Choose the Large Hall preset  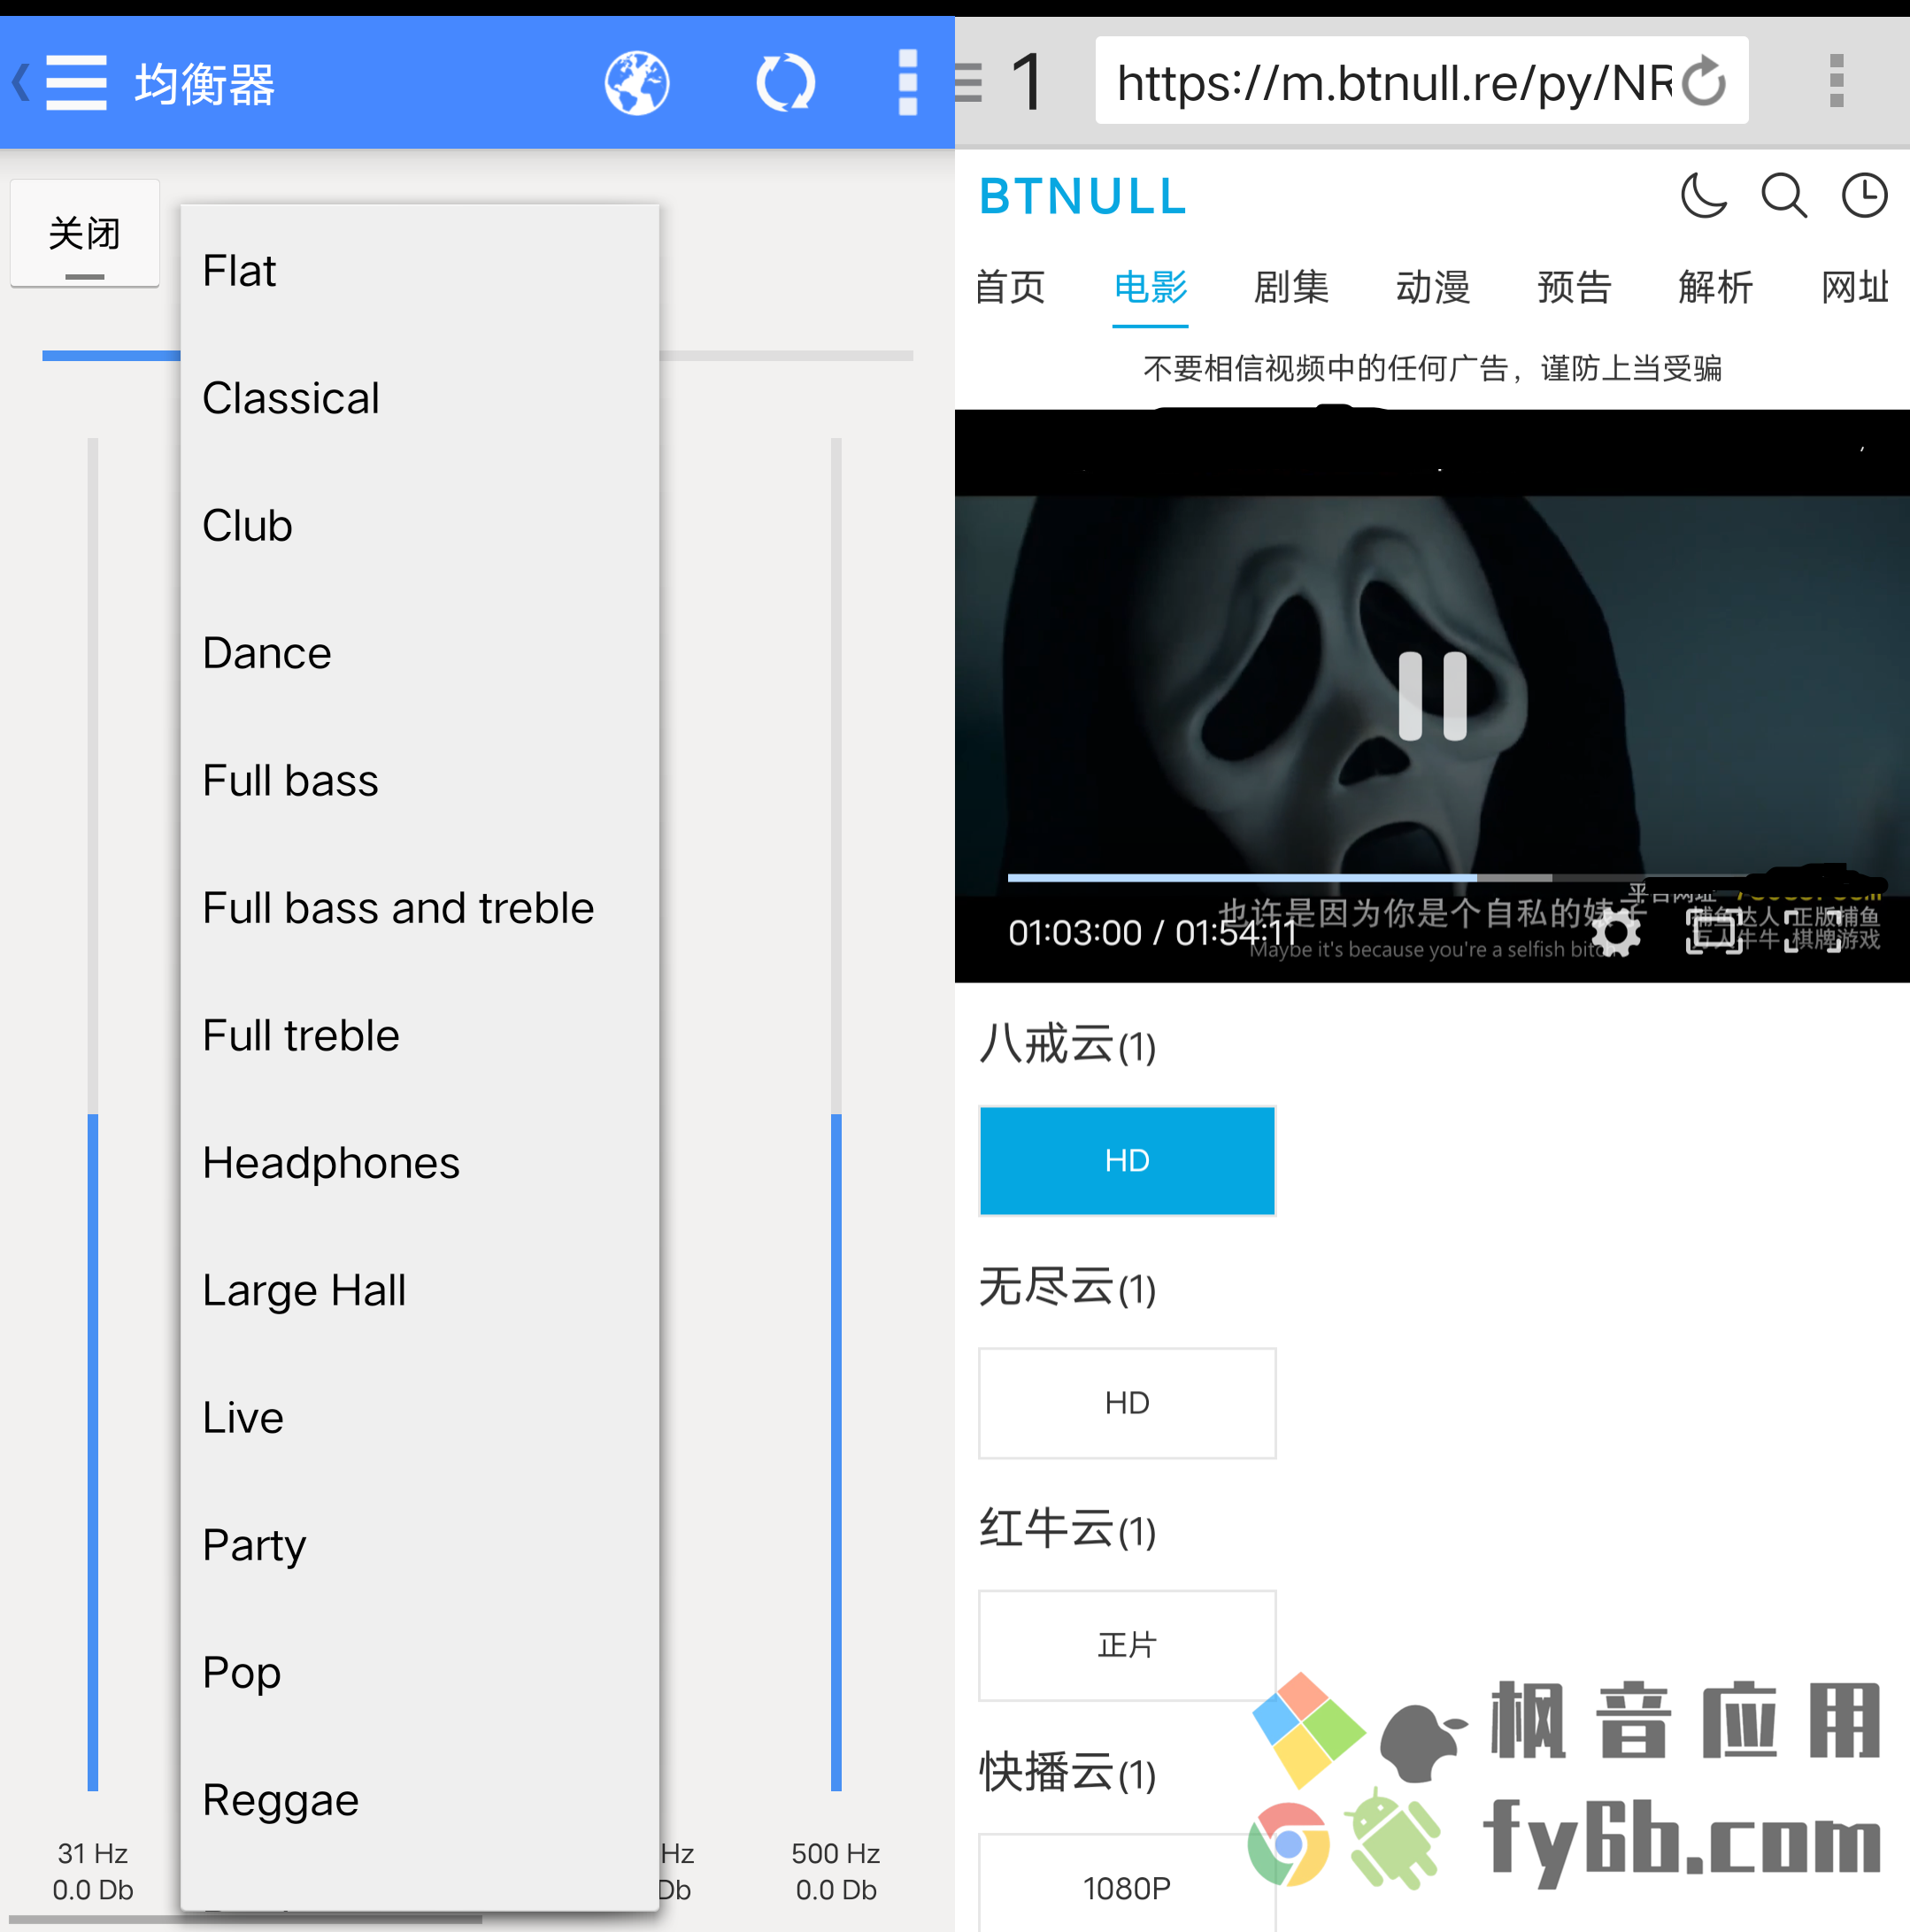(419, 1290)
